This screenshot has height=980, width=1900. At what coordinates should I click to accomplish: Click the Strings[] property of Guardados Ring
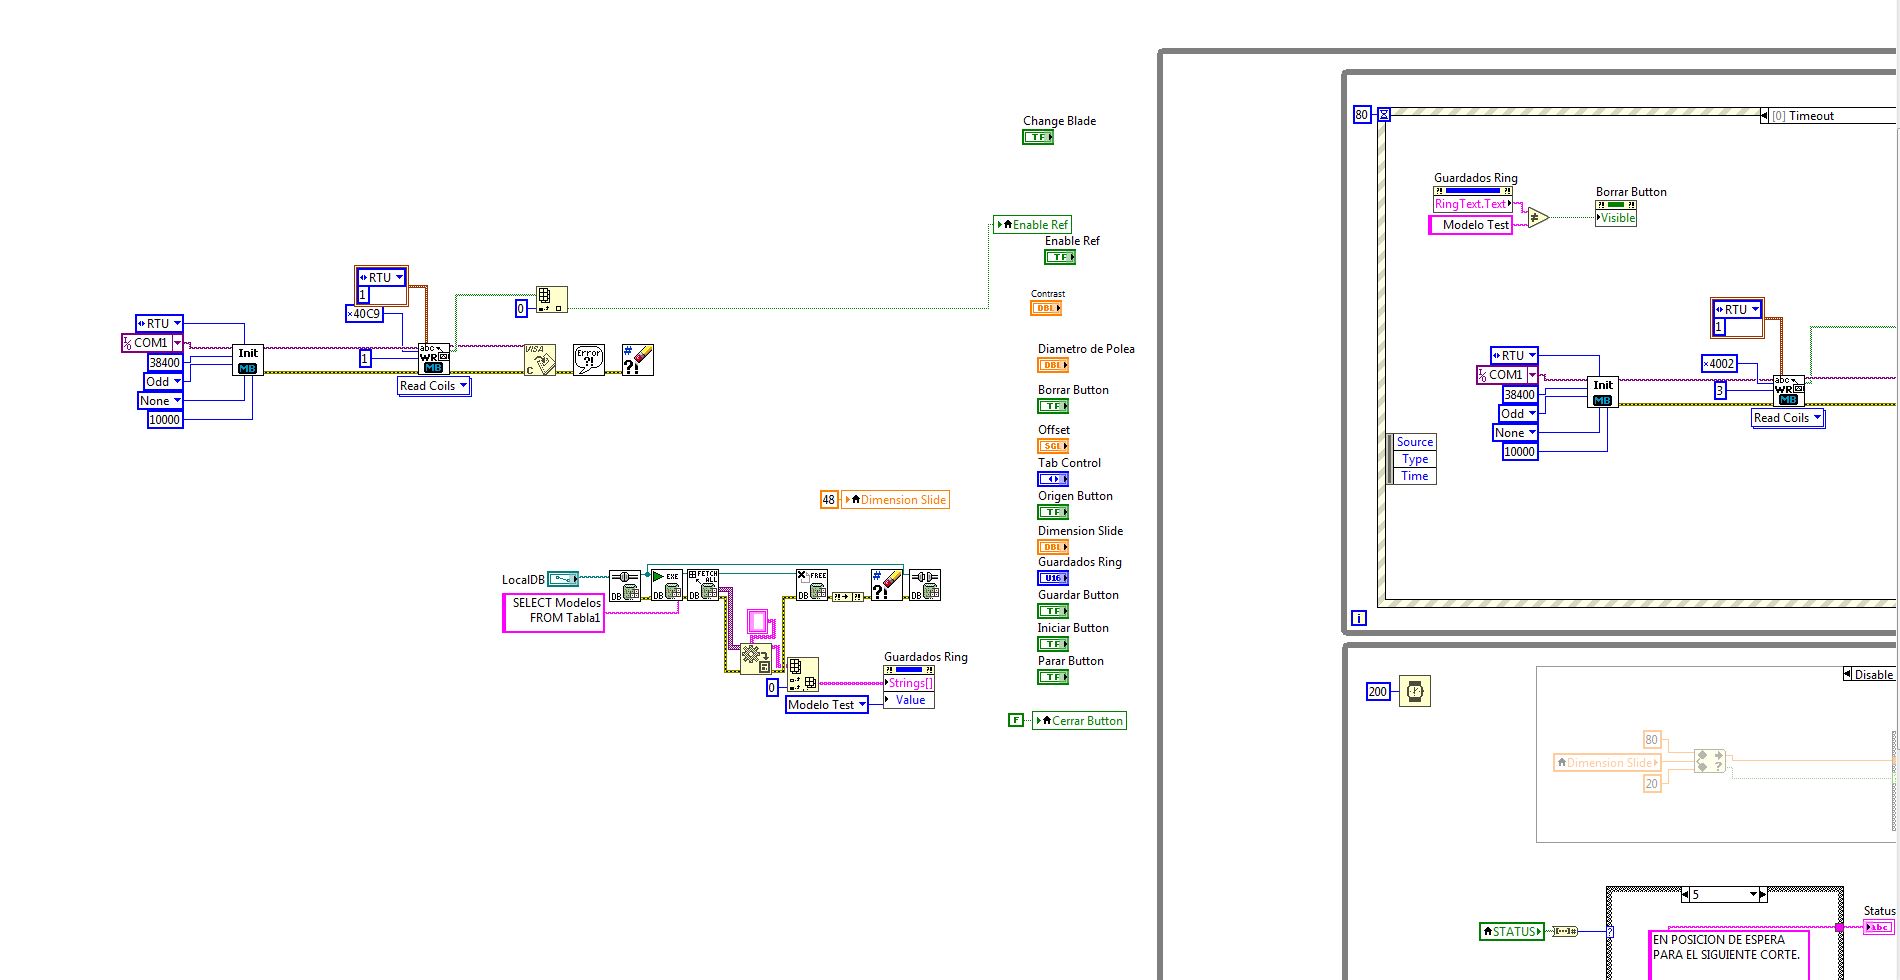pyautogui.click(x=910, y=683)
